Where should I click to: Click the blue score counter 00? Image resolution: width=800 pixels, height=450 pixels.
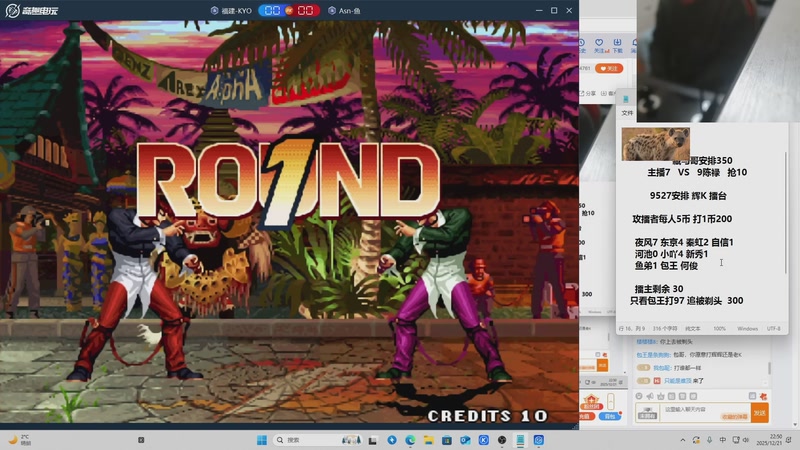tap(272, 11)
